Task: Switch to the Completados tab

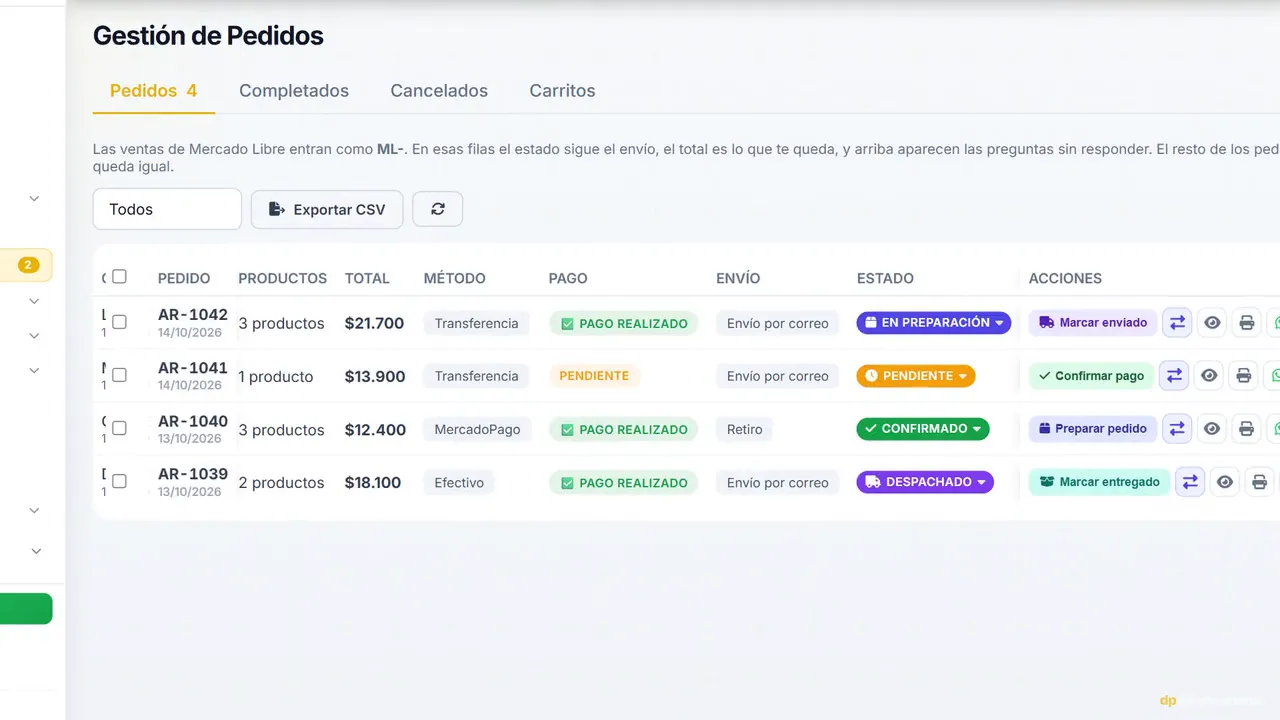Action: click(294, 91)
